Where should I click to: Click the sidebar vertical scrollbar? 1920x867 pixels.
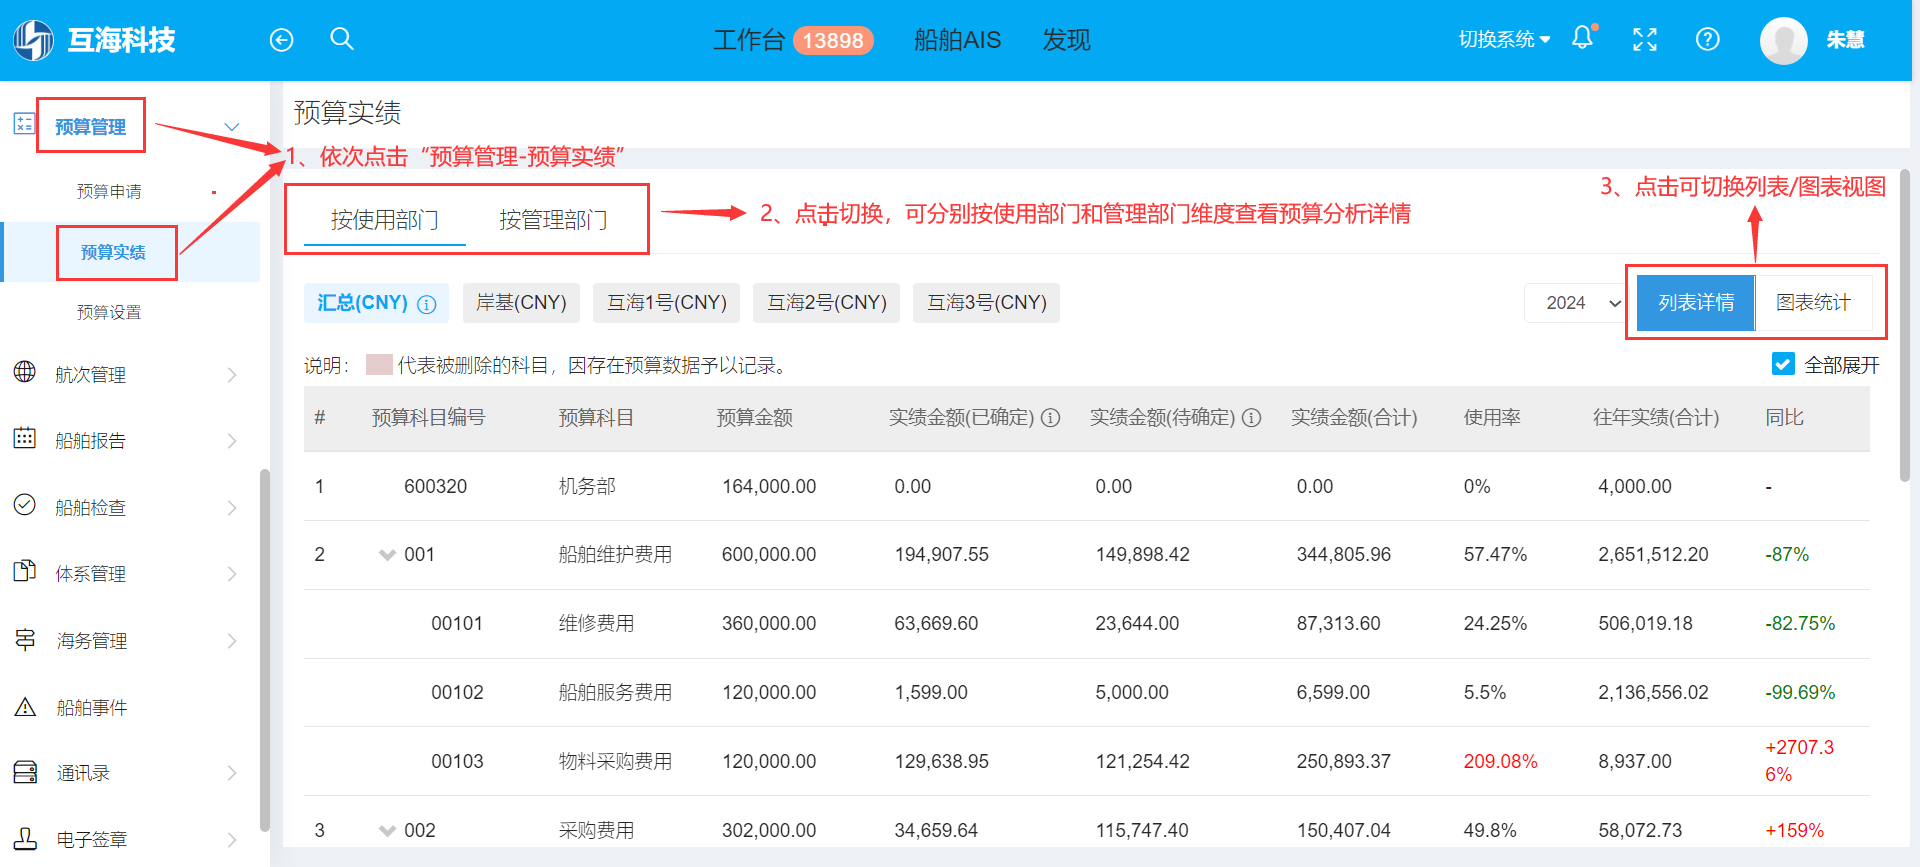(x=264, y=650)
